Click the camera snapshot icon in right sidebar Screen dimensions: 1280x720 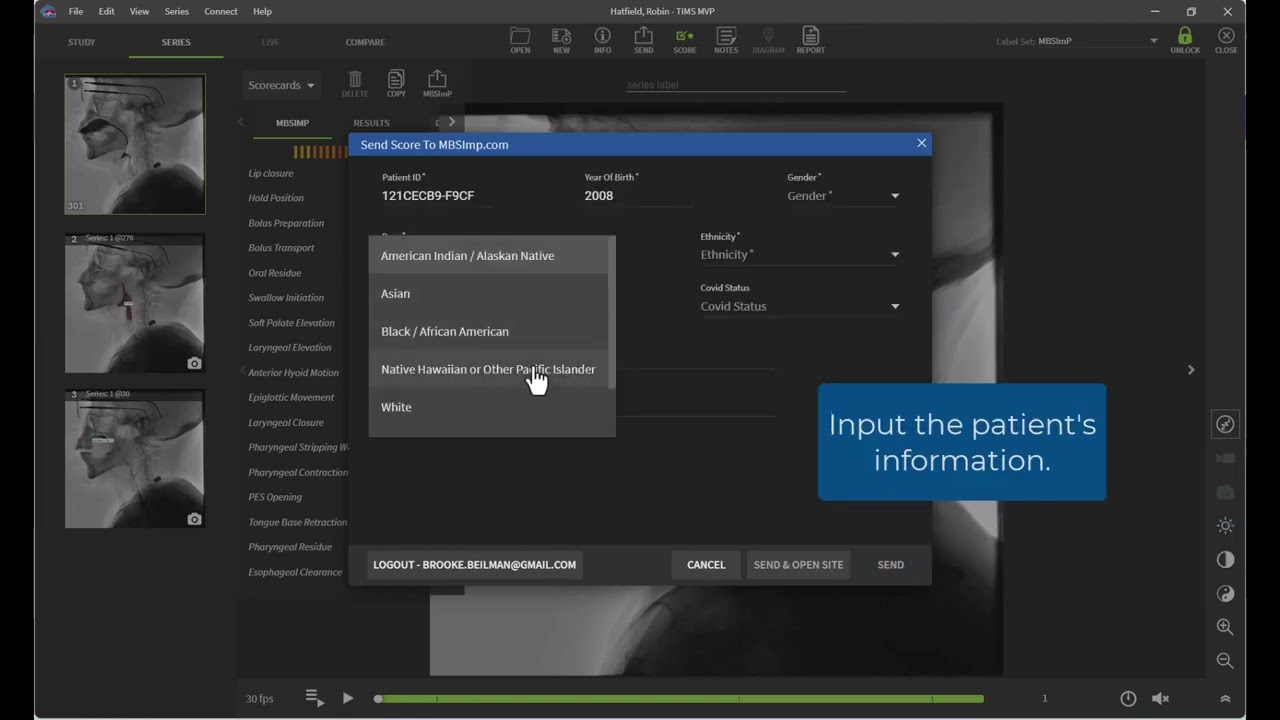1225,492
